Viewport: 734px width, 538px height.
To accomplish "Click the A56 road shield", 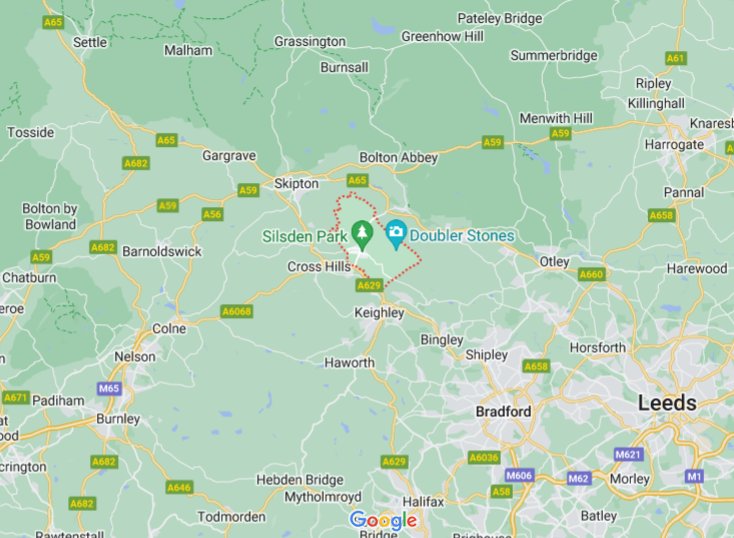I will point(213,214).
